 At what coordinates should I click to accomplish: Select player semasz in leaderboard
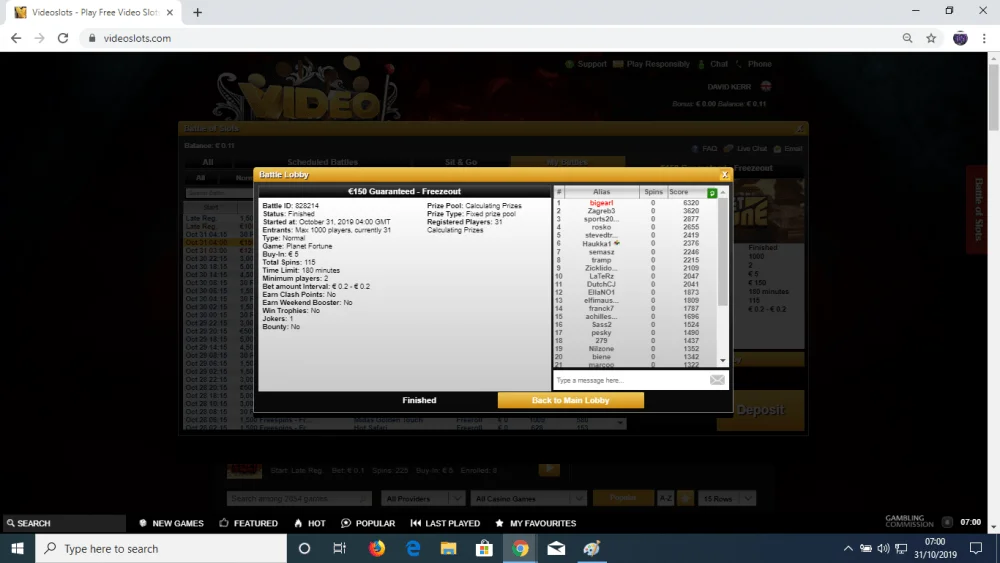pos(601,252)
